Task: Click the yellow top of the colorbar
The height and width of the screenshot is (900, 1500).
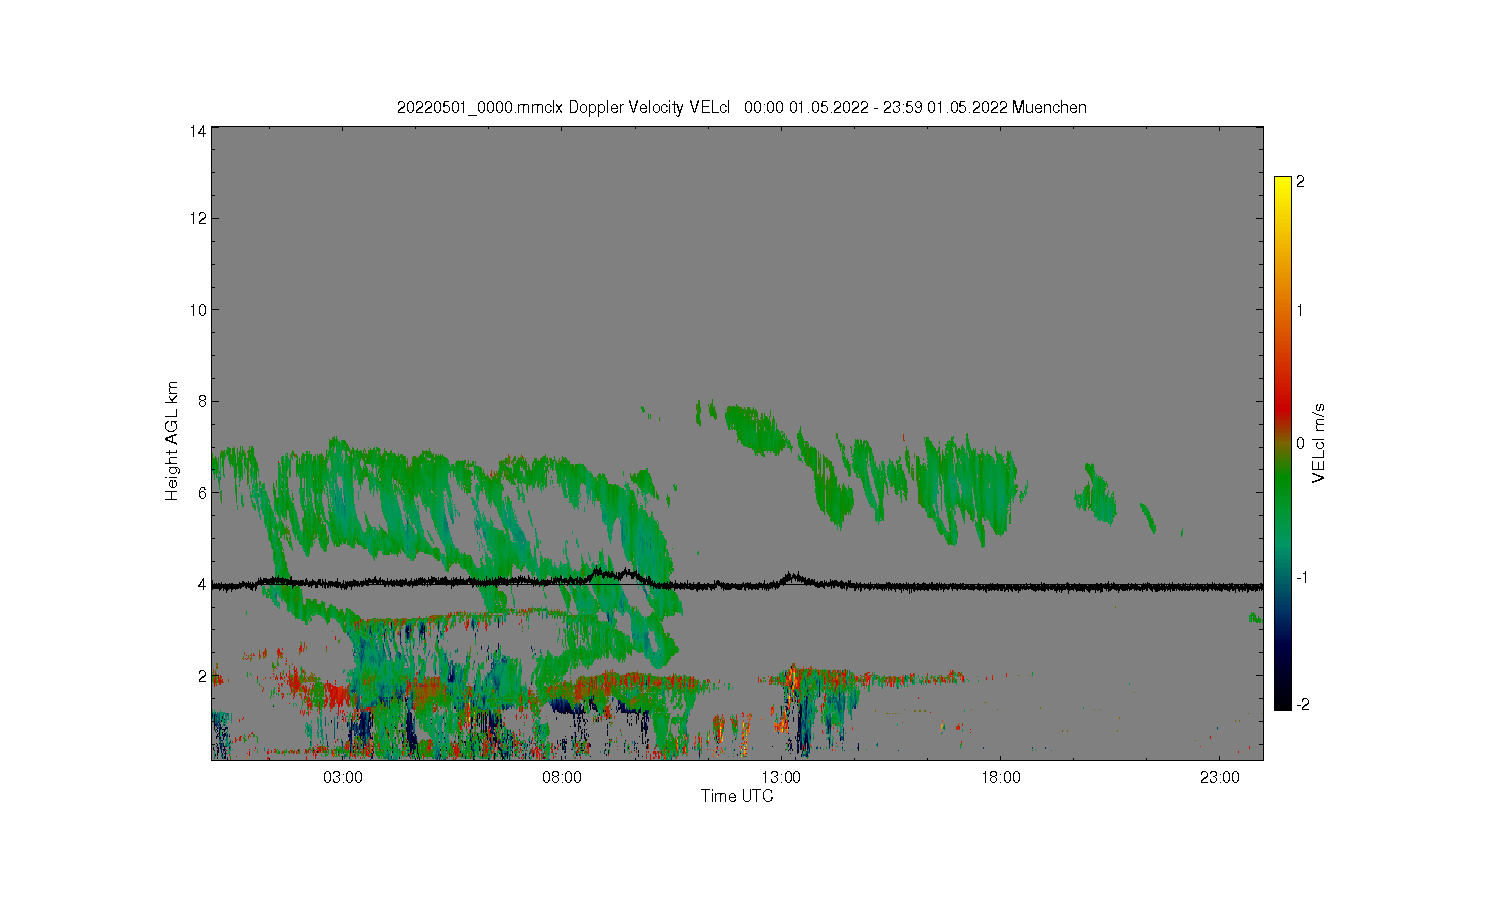Action: (x=1283, y=185)
